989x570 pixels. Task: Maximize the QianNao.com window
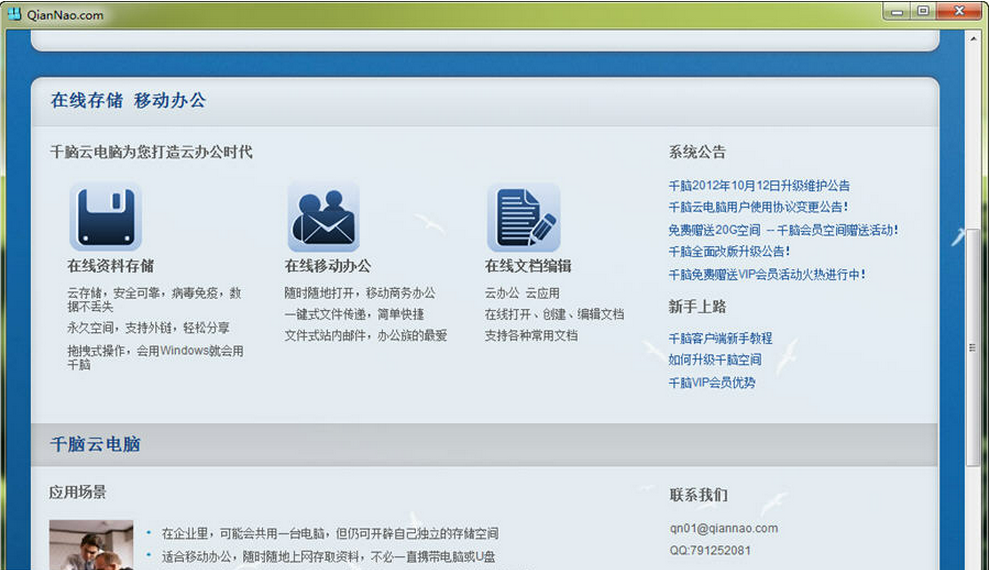923,11
